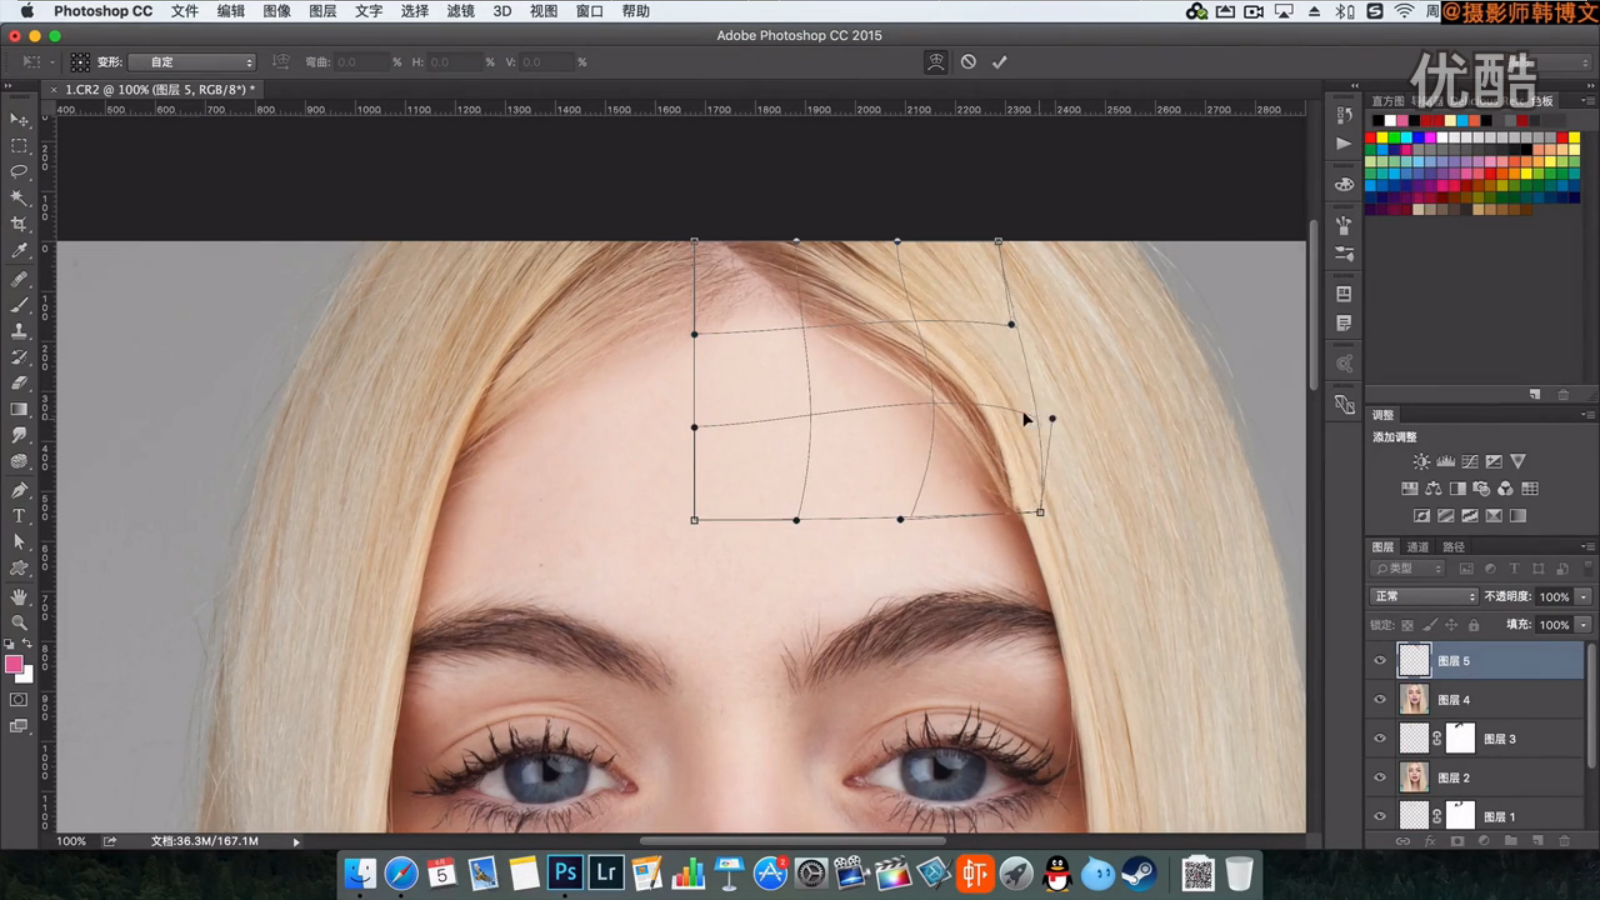Hide layer 图层 2

(x=1380, y=778)
